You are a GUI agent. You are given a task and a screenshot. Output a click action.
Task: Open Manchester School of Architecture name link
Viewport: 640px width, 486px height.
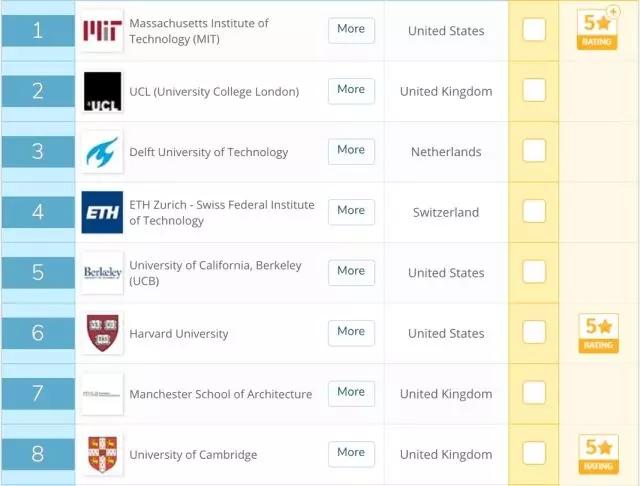pyautogui.click(x=221, y=394)
